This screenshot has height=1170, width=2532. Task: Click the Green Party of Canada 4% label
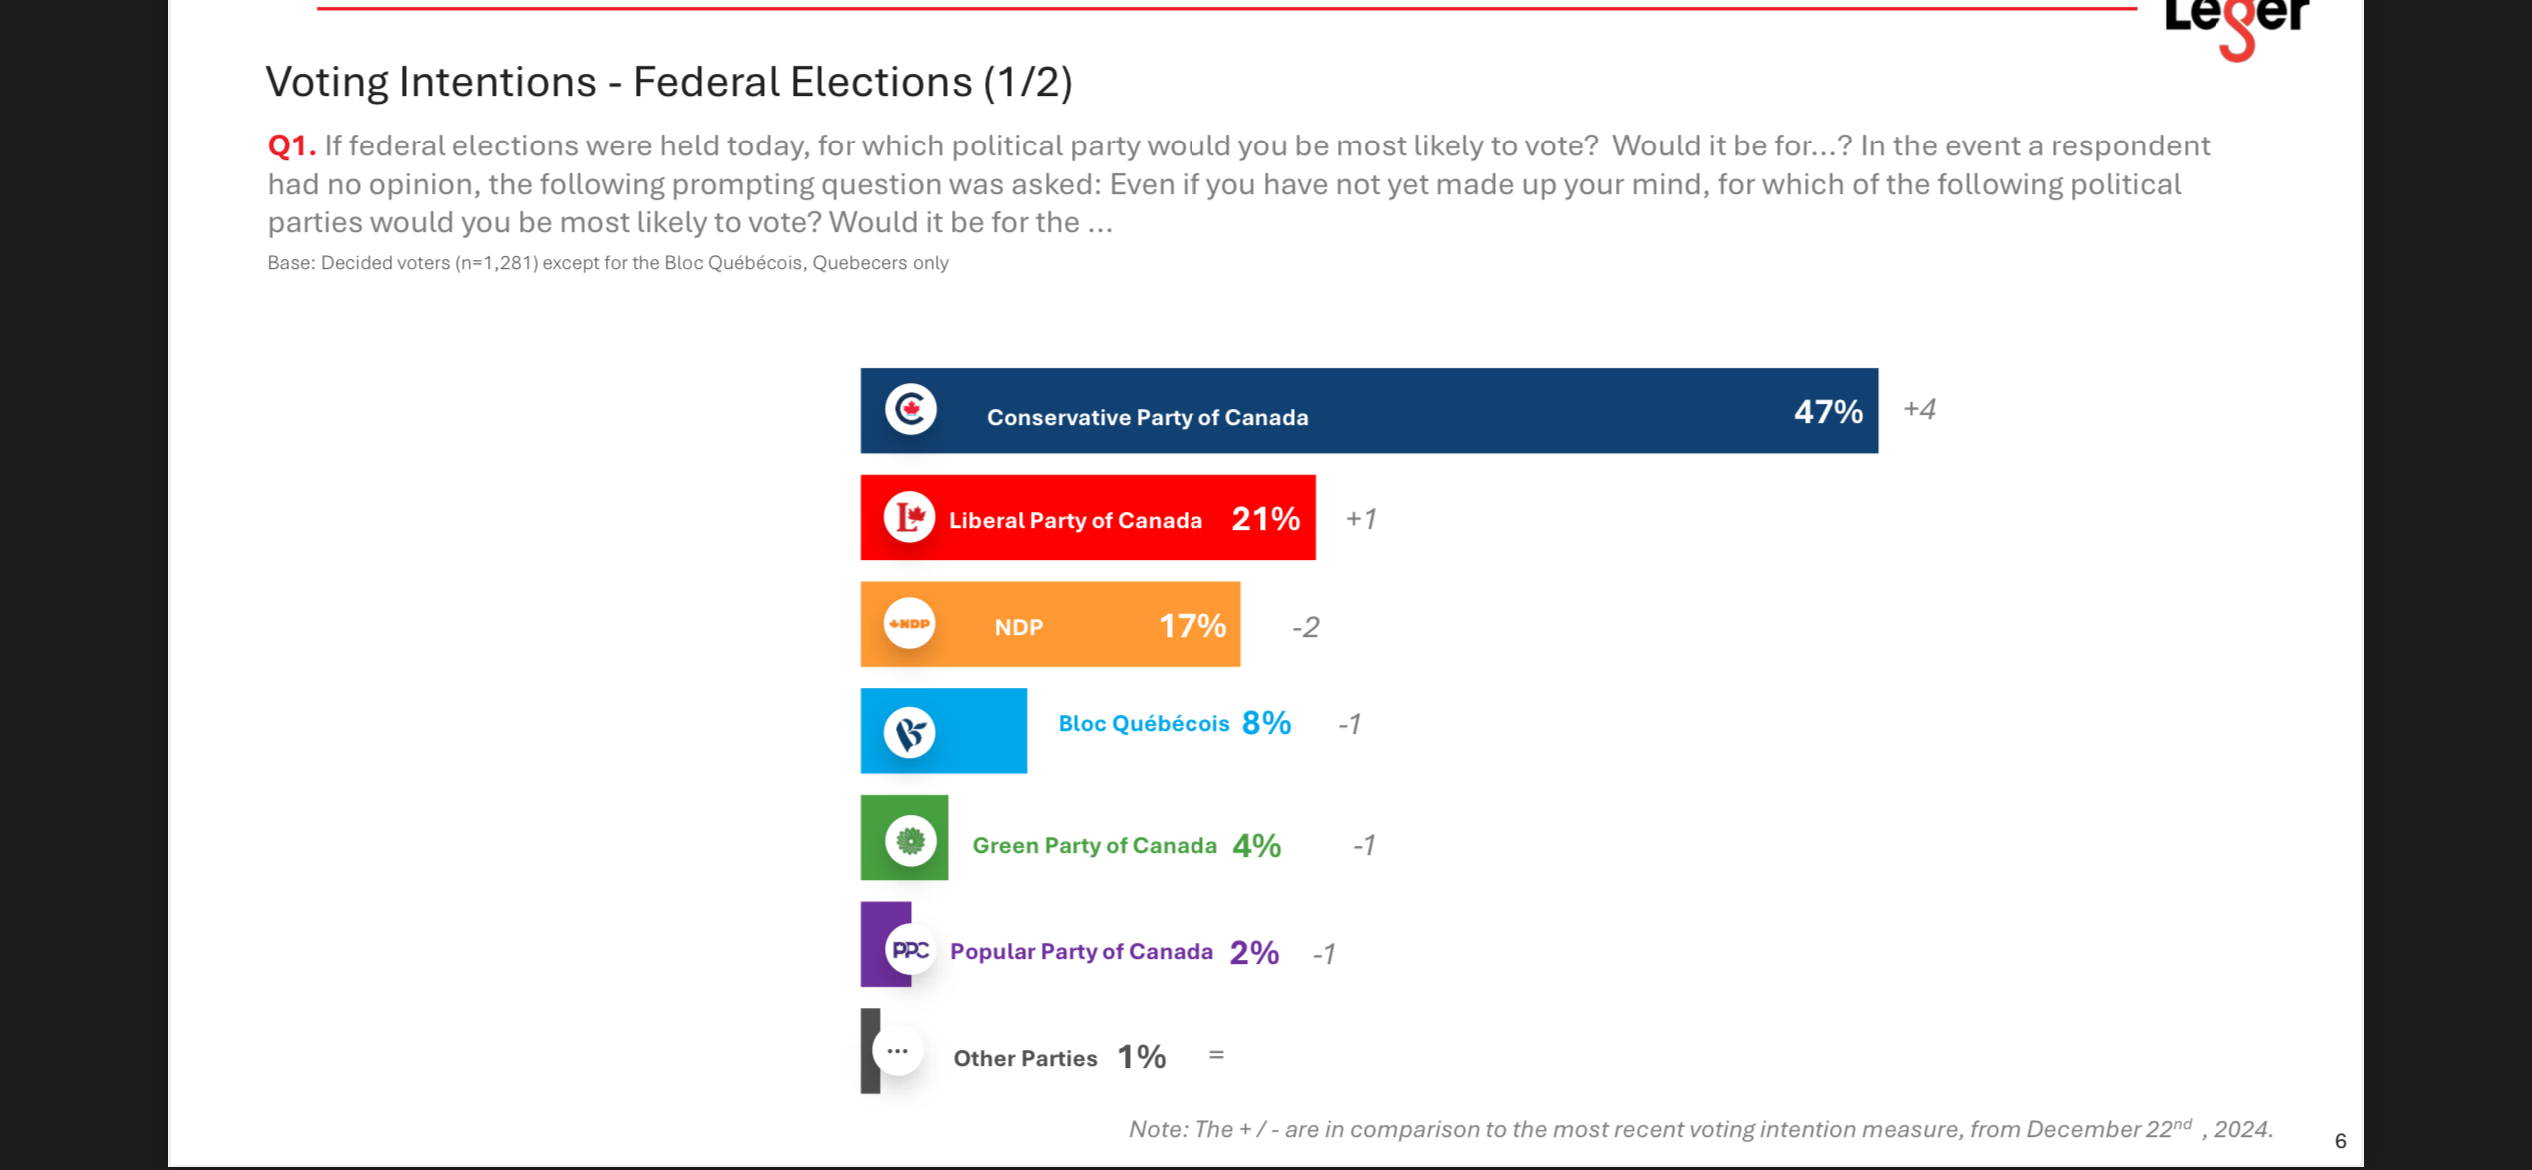point(1127,846)
